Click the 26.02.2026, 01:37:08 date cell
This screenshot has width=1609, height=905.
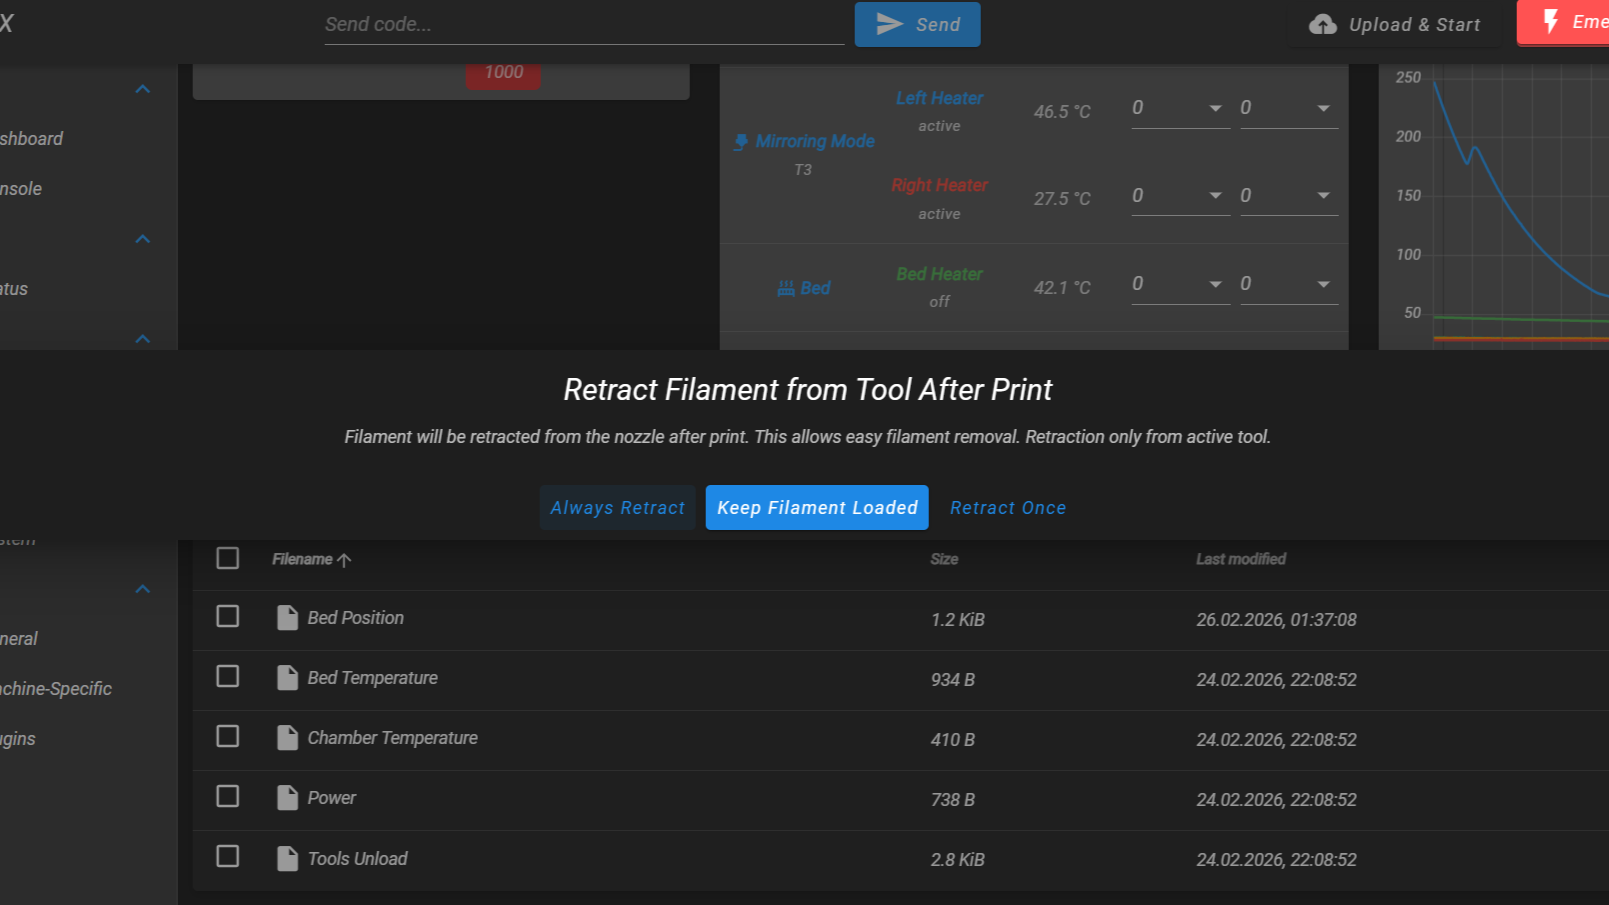coord(1276,620)
